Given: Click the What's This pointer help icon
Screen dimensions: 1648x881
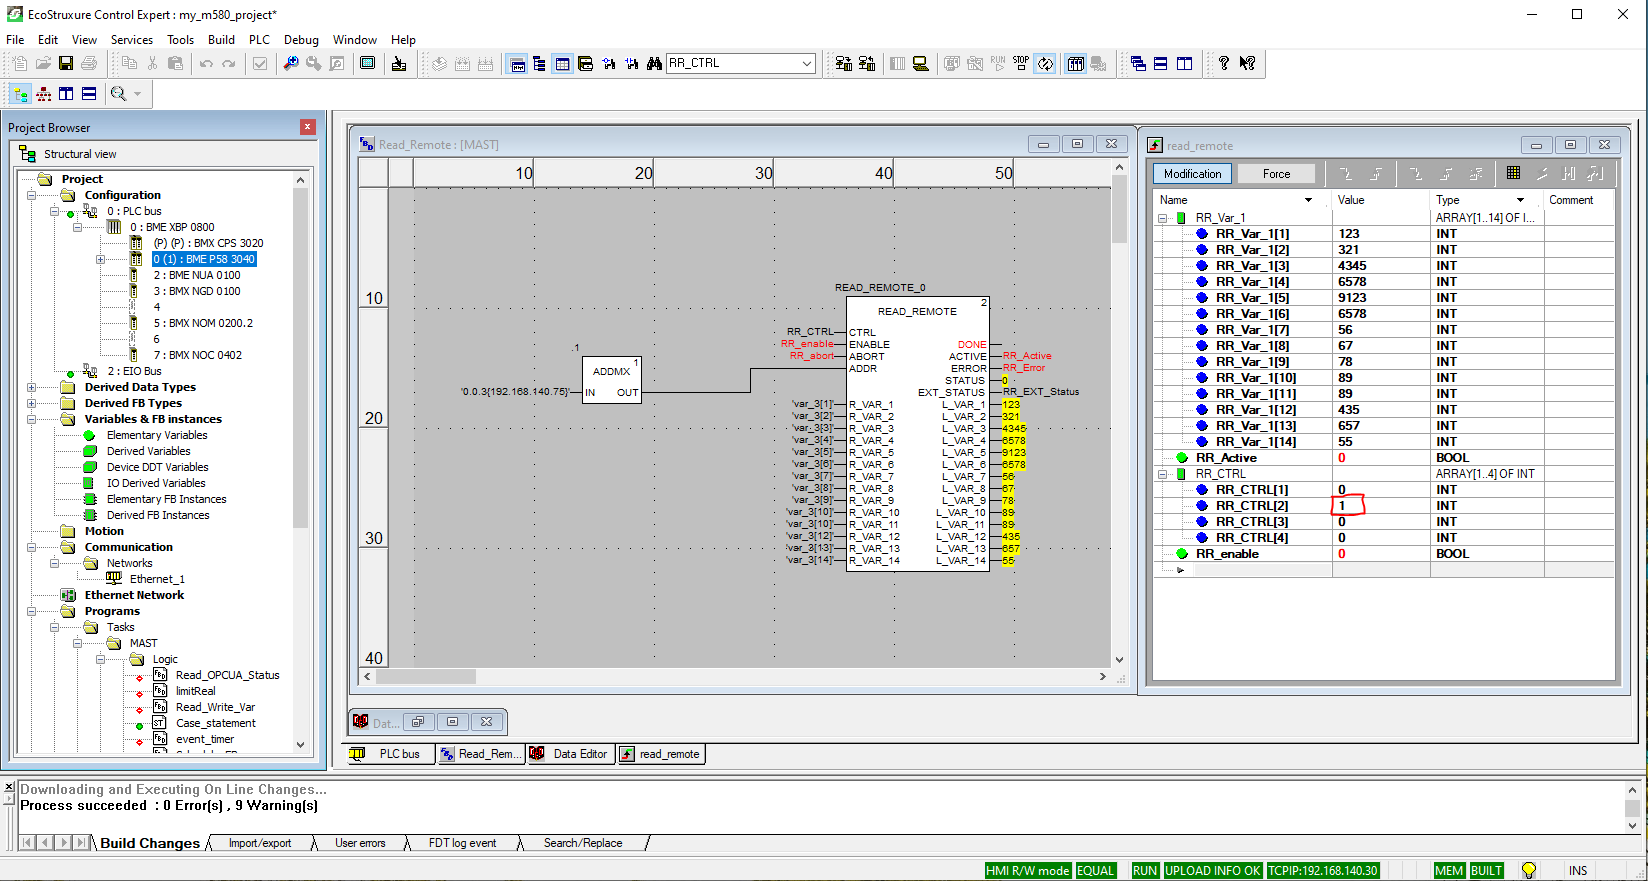Looking at the screenshot, I should [1247, 63].
